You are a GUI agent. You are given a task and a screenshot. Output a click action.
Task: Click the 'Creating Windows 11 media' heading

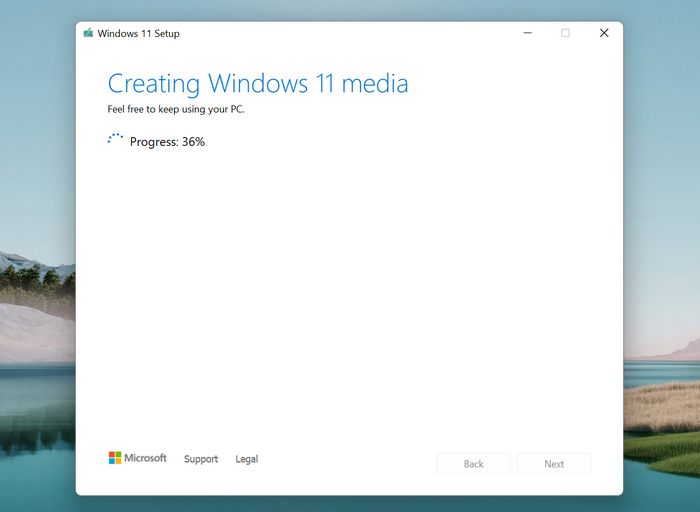pos(258,84)
